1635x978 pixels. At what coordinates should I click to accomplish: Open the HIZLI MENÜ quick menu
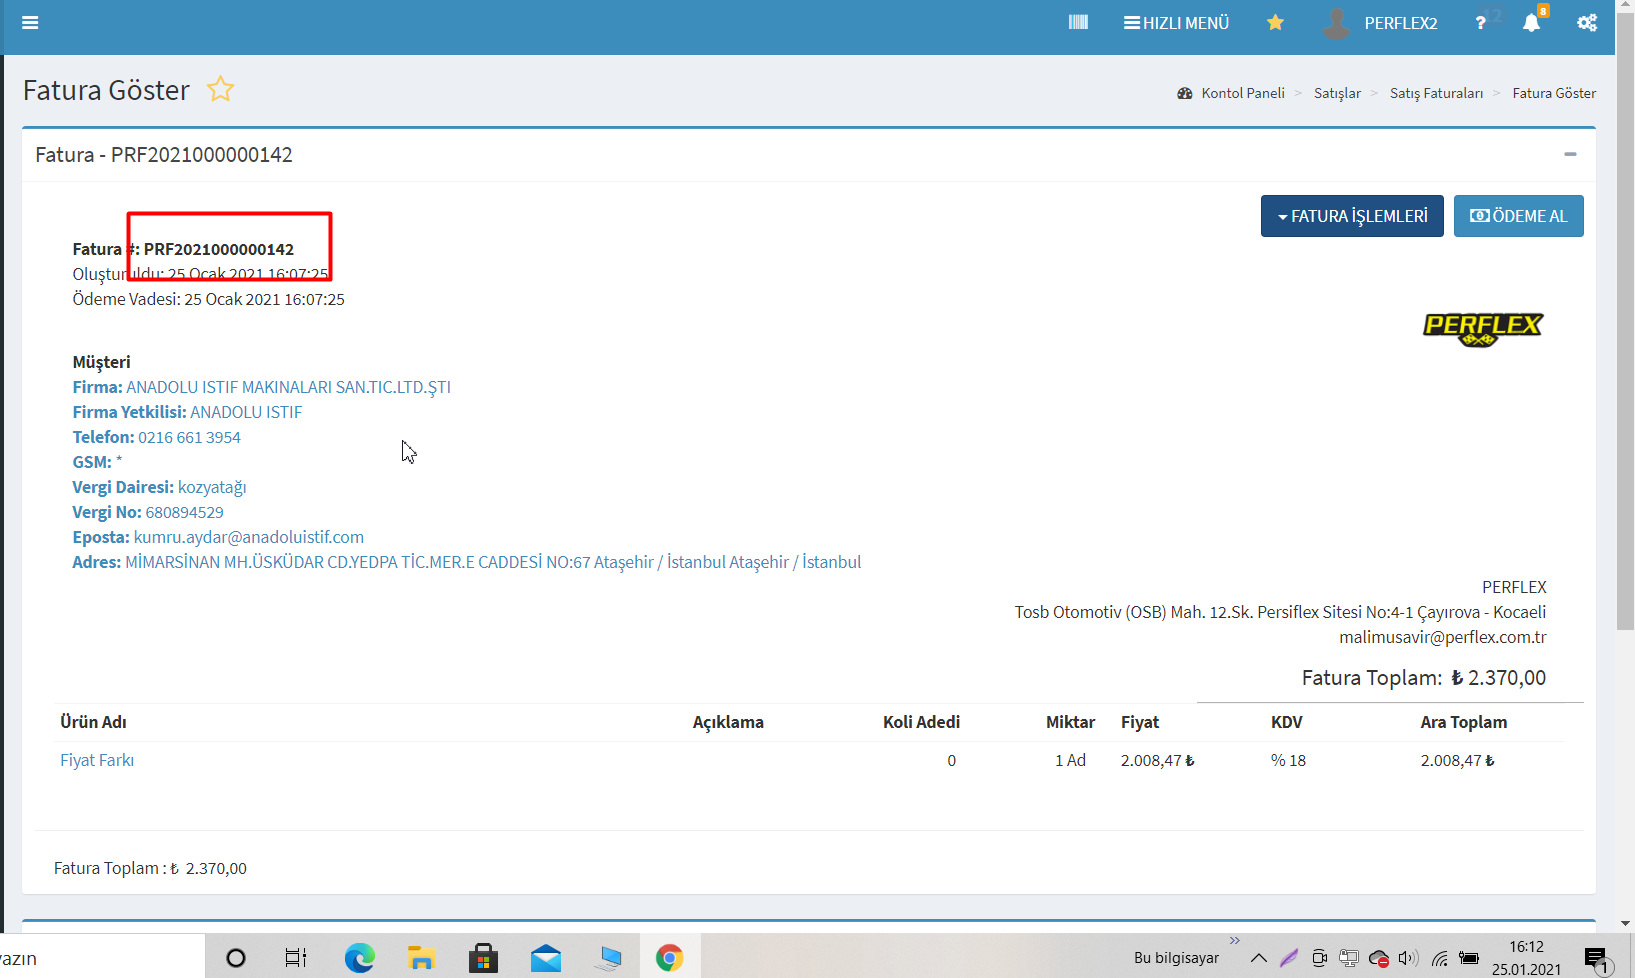coord(1176,23)
